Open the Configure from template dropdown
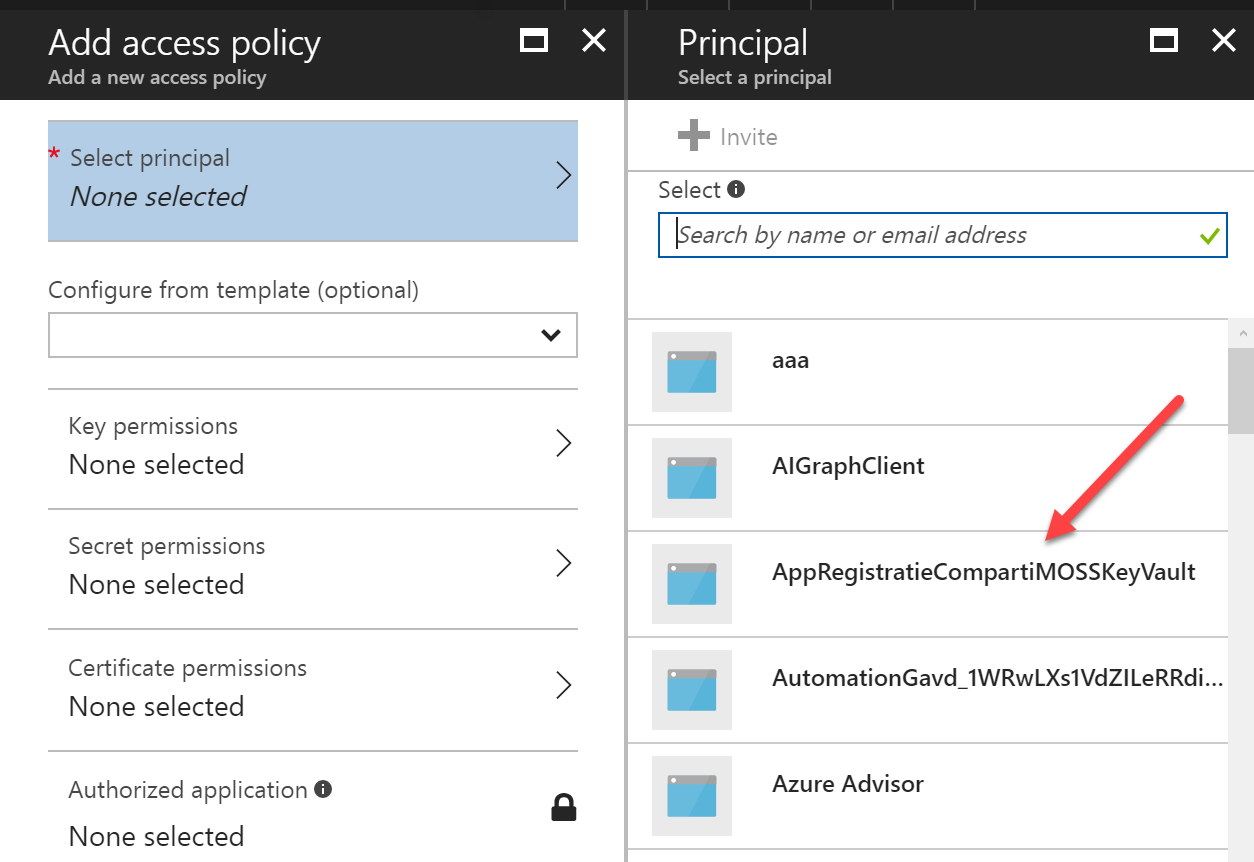This screenshot has width=1254, height=862. 312,335
